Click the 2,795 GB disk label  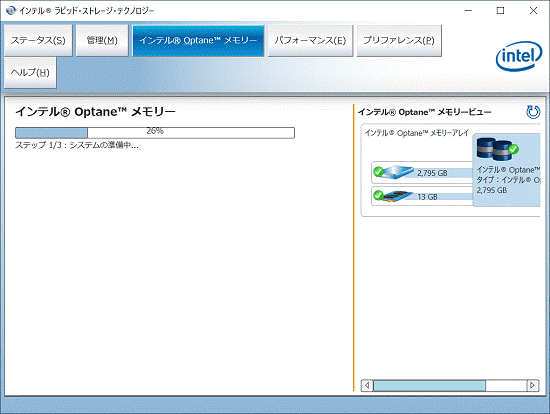click(432, 173)
